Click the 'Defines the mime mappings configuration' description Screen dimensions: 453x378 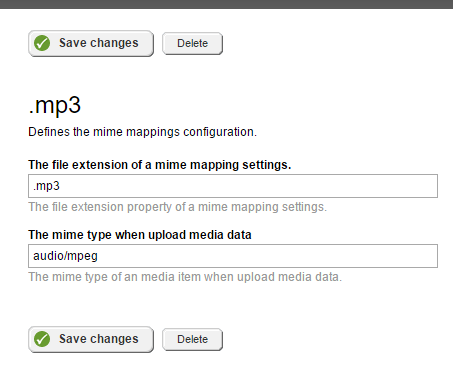(x=142, y=132)
